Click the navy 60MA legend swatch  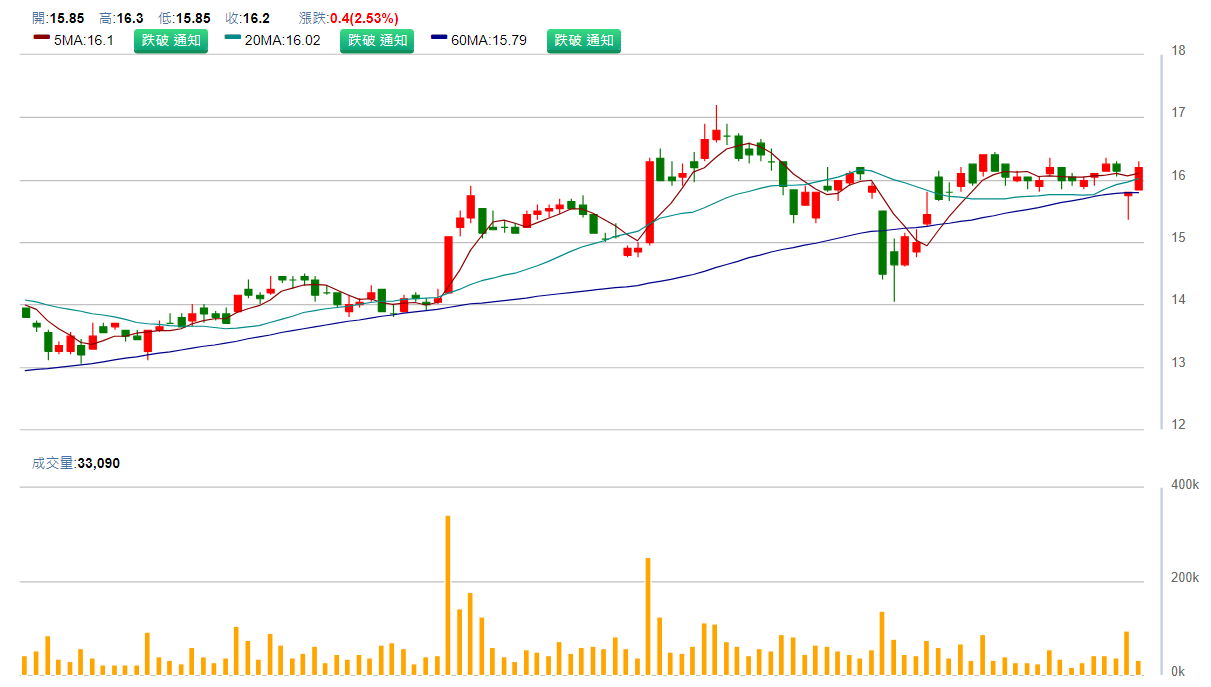point(439,38)
